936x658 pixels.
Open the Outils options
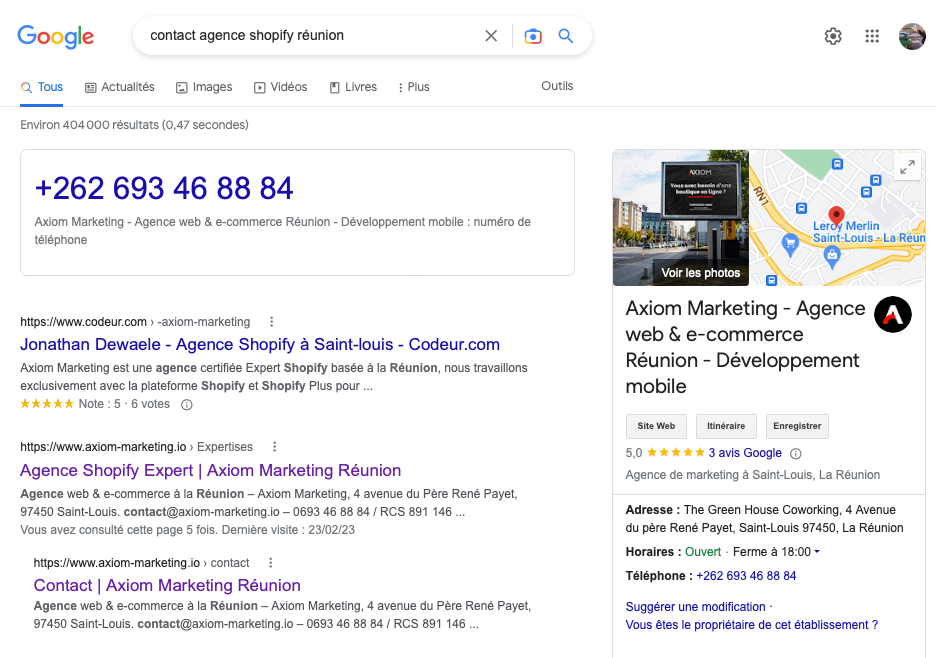557,86
